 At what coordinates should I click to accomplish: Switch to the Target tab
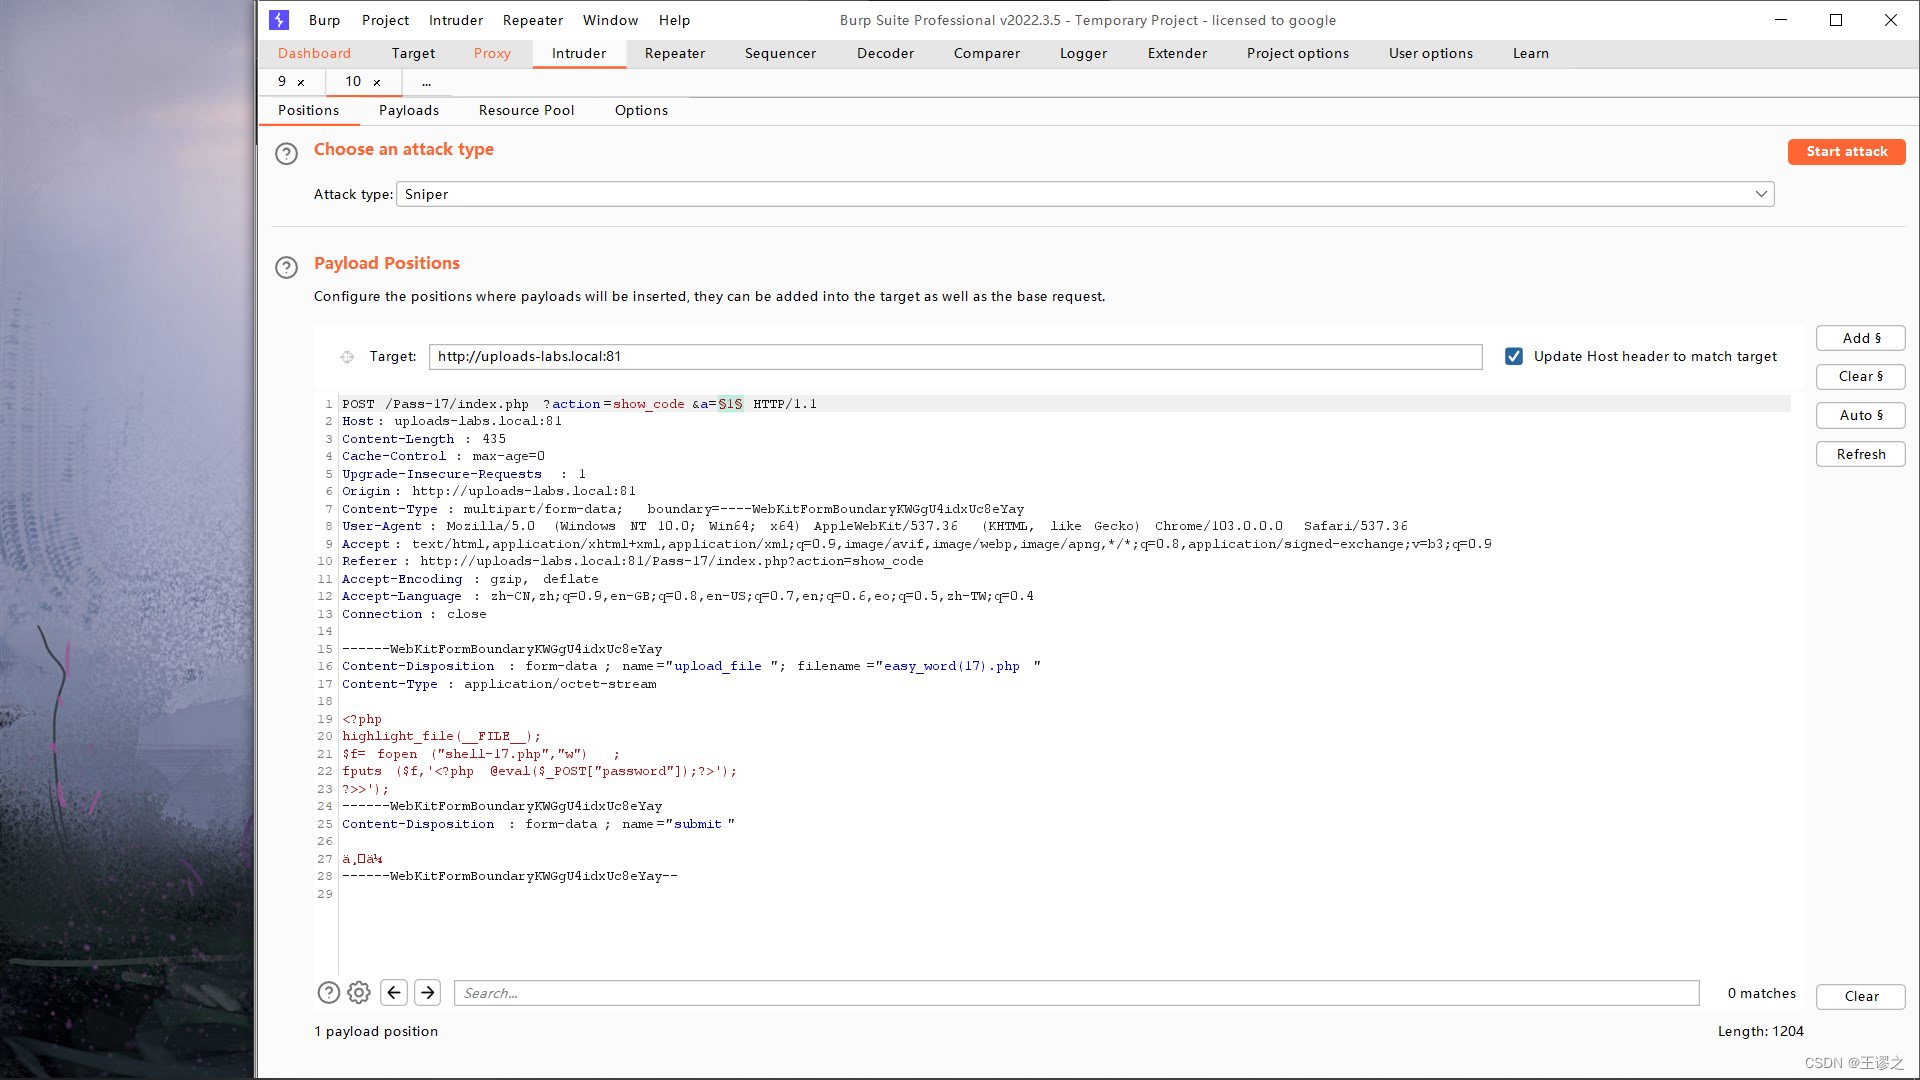[x=413, y=53]
